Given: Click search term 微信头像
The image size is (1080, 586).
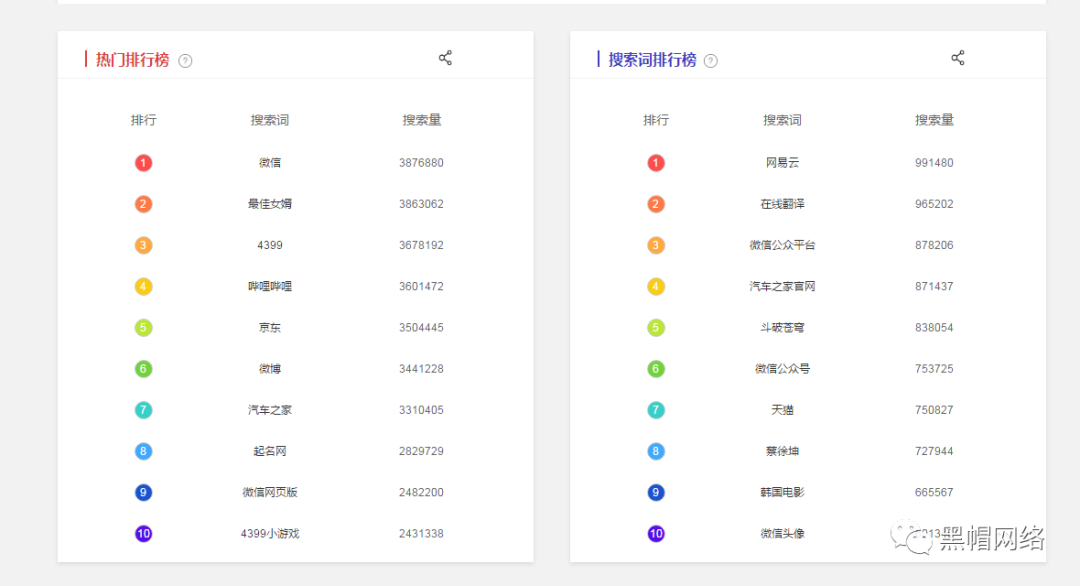Looking at the screenshot, I should [x=782, y=534].
